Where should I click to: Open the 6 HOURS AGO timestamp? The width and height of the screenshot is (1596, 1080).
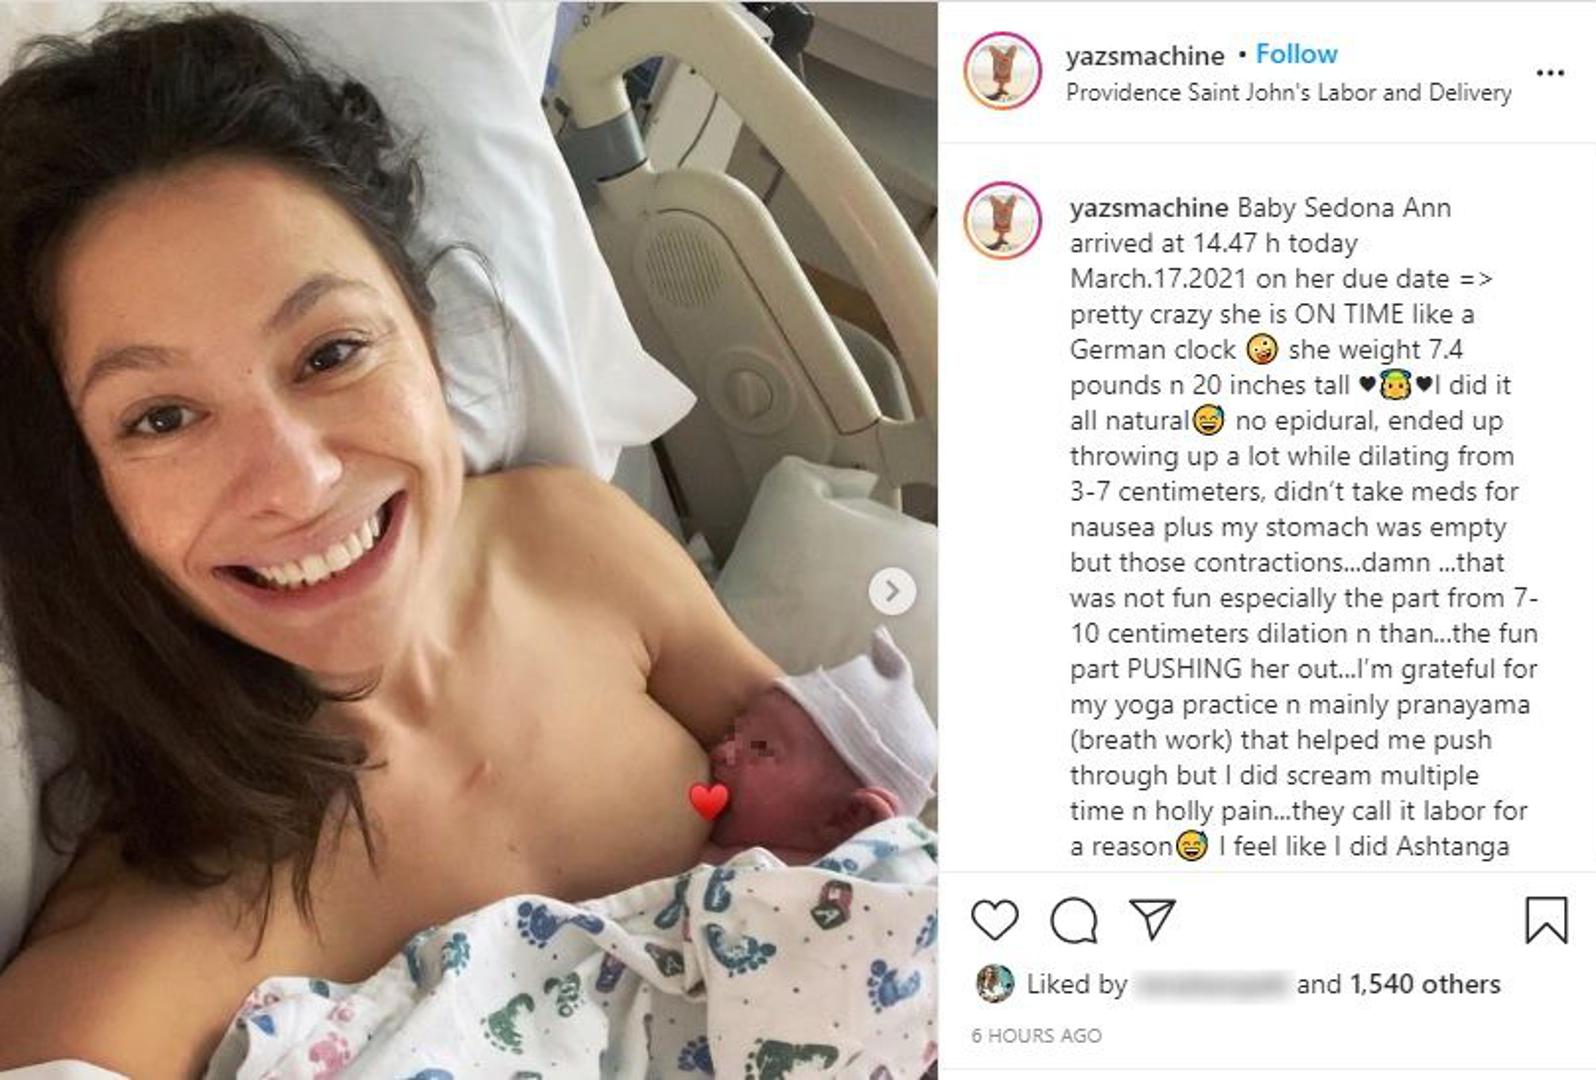coord(1036,1036)
